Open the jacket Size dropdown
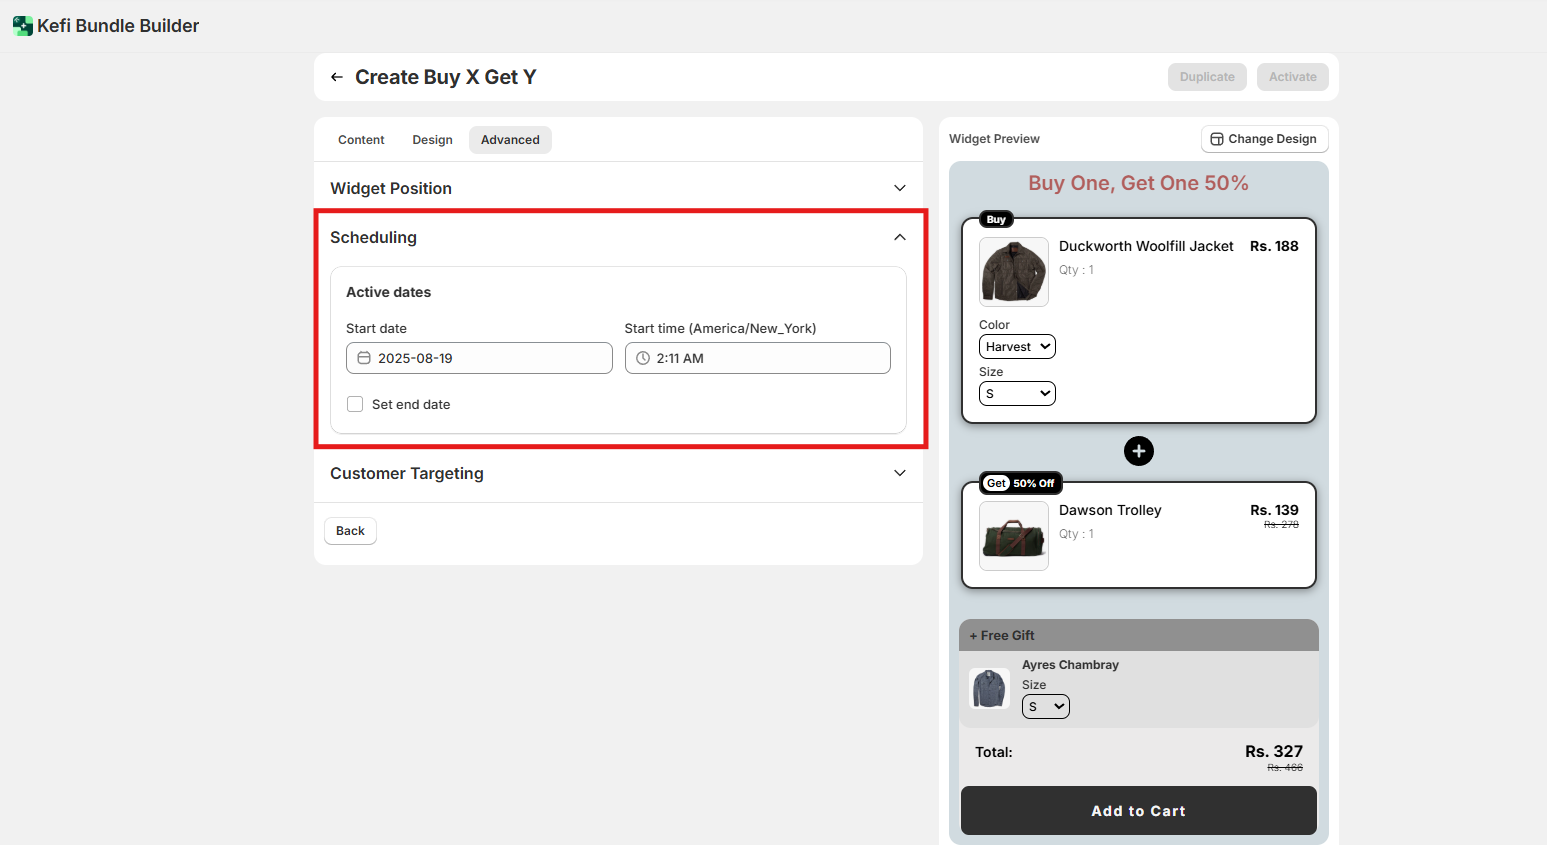This screenshot has height=845, width=1547. tap(1017, 394)
